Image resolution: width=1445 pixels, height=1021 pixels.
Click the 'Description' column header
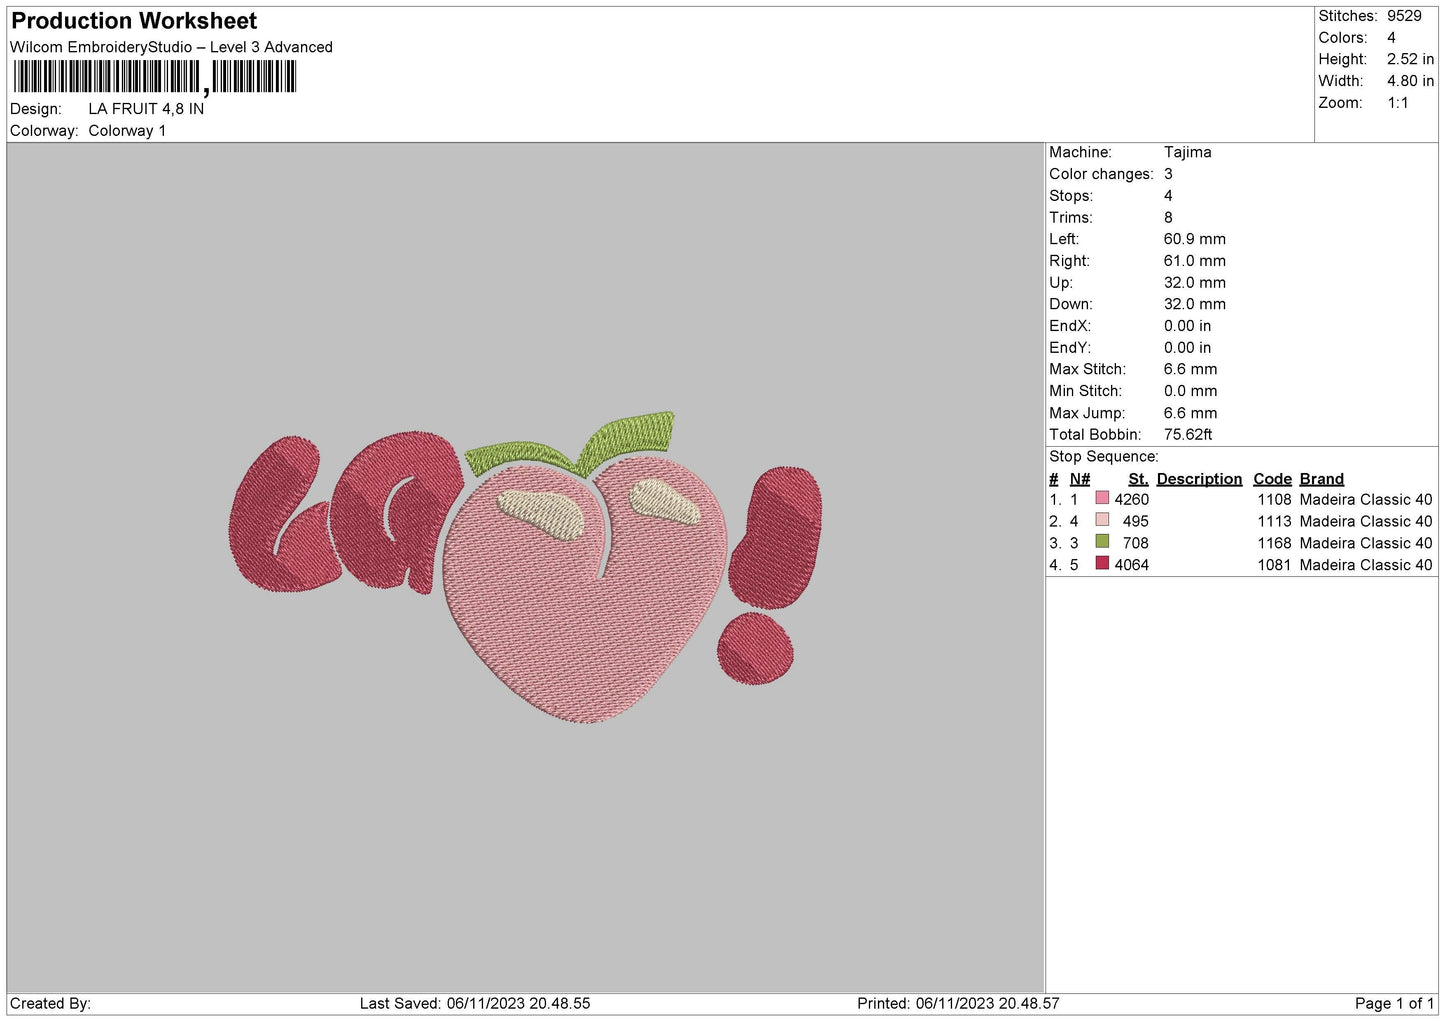(x=1199, y=479)
